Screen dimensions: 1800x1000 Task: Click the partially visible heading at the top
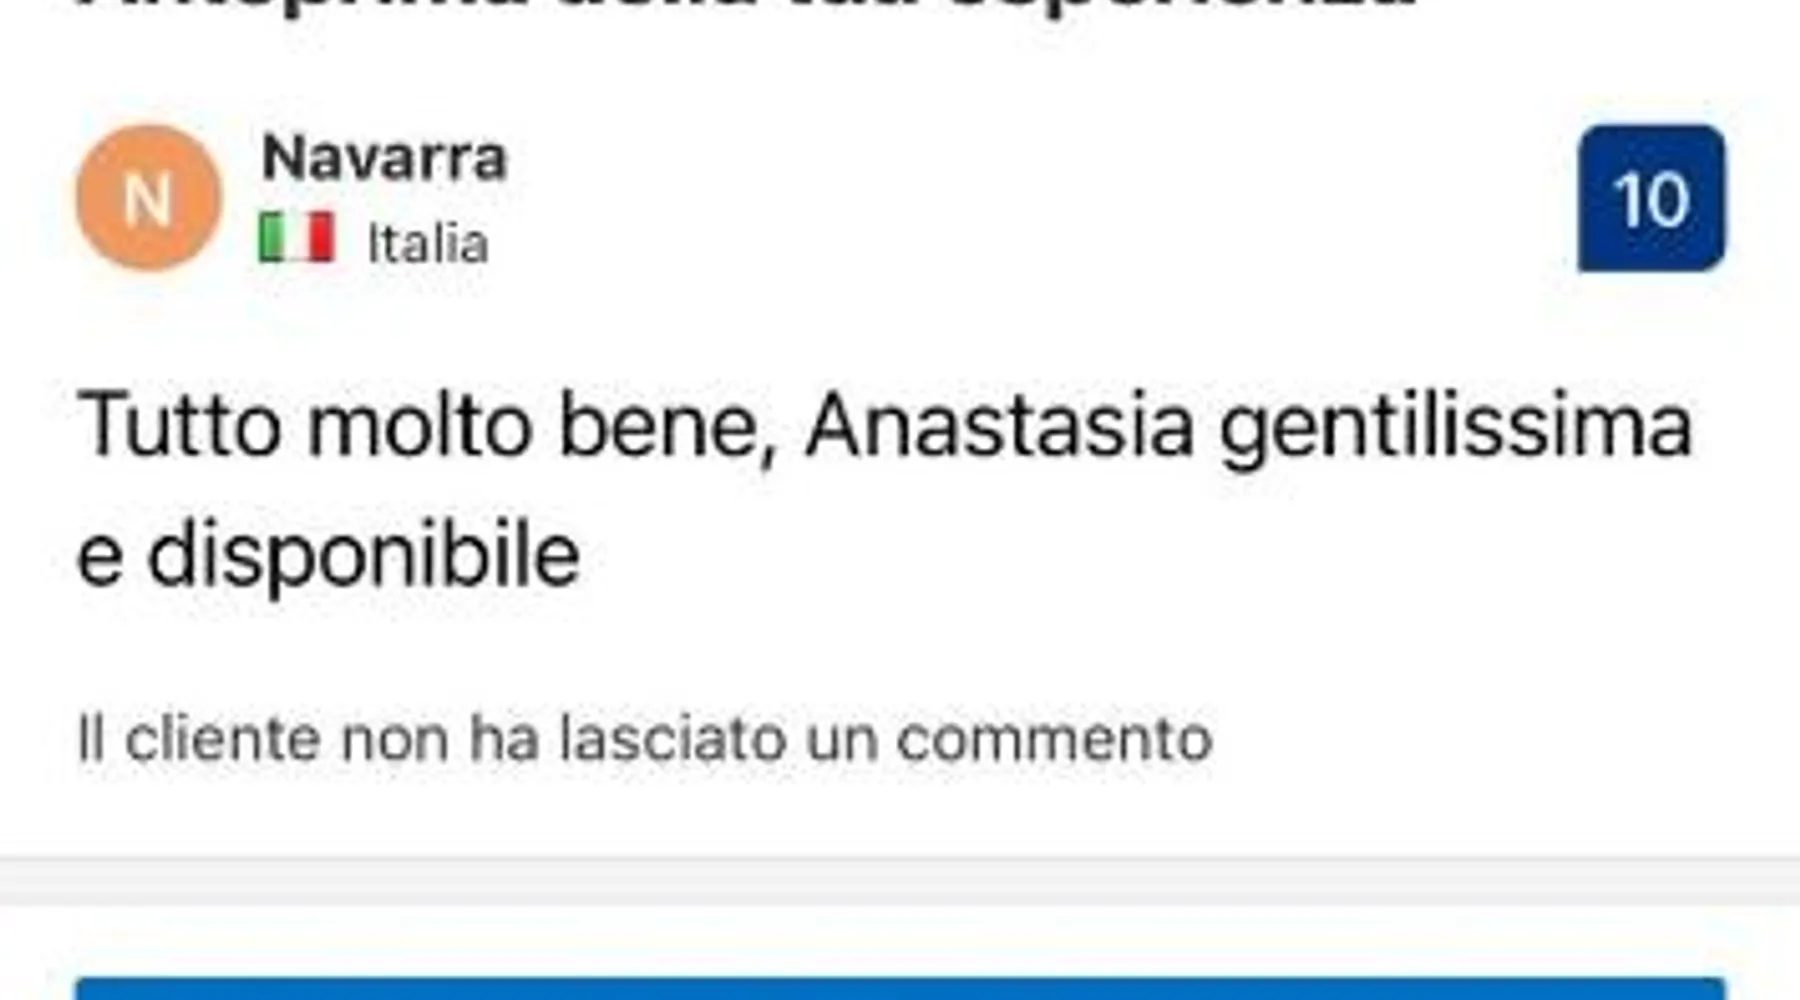pyautogui.click(x=745, y=5)
